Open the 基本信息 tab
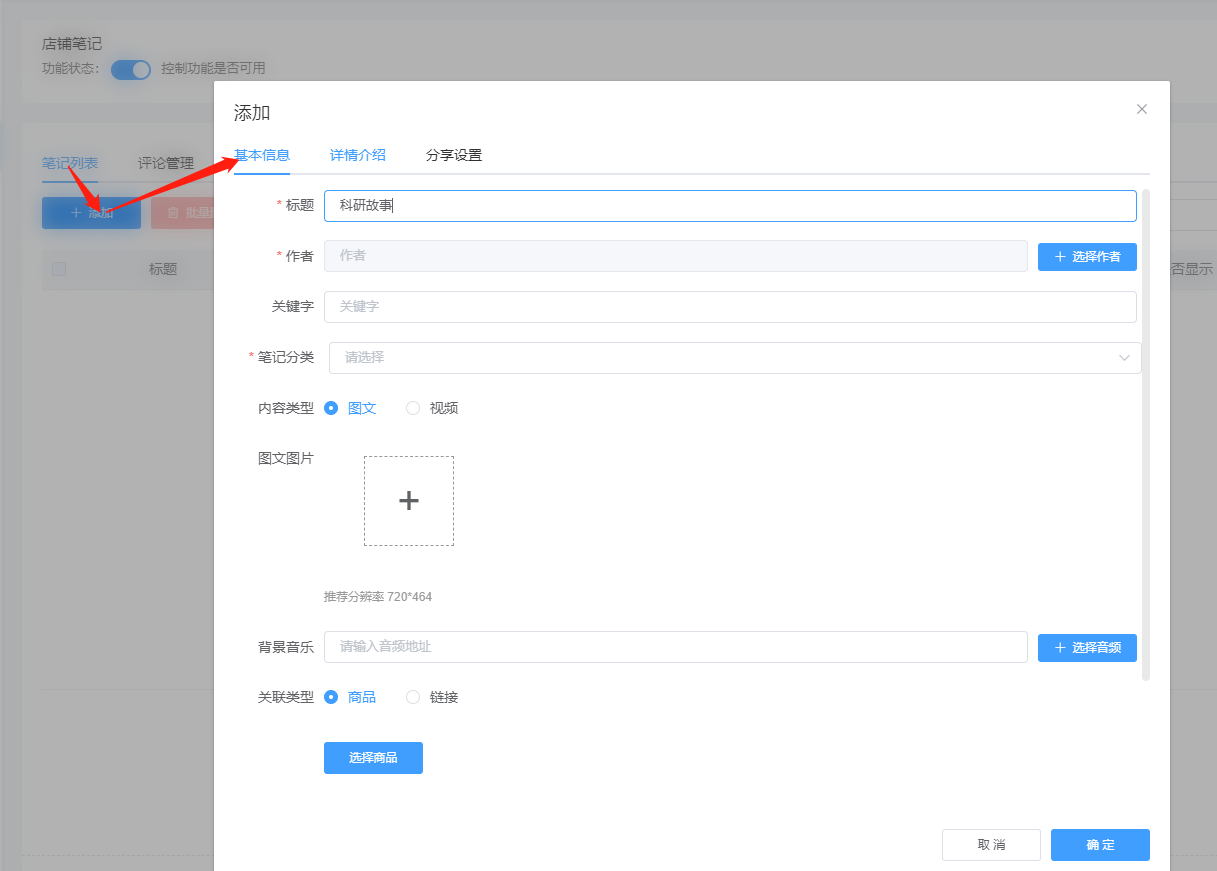The image size is (1217, 871). tap(262, 155)
